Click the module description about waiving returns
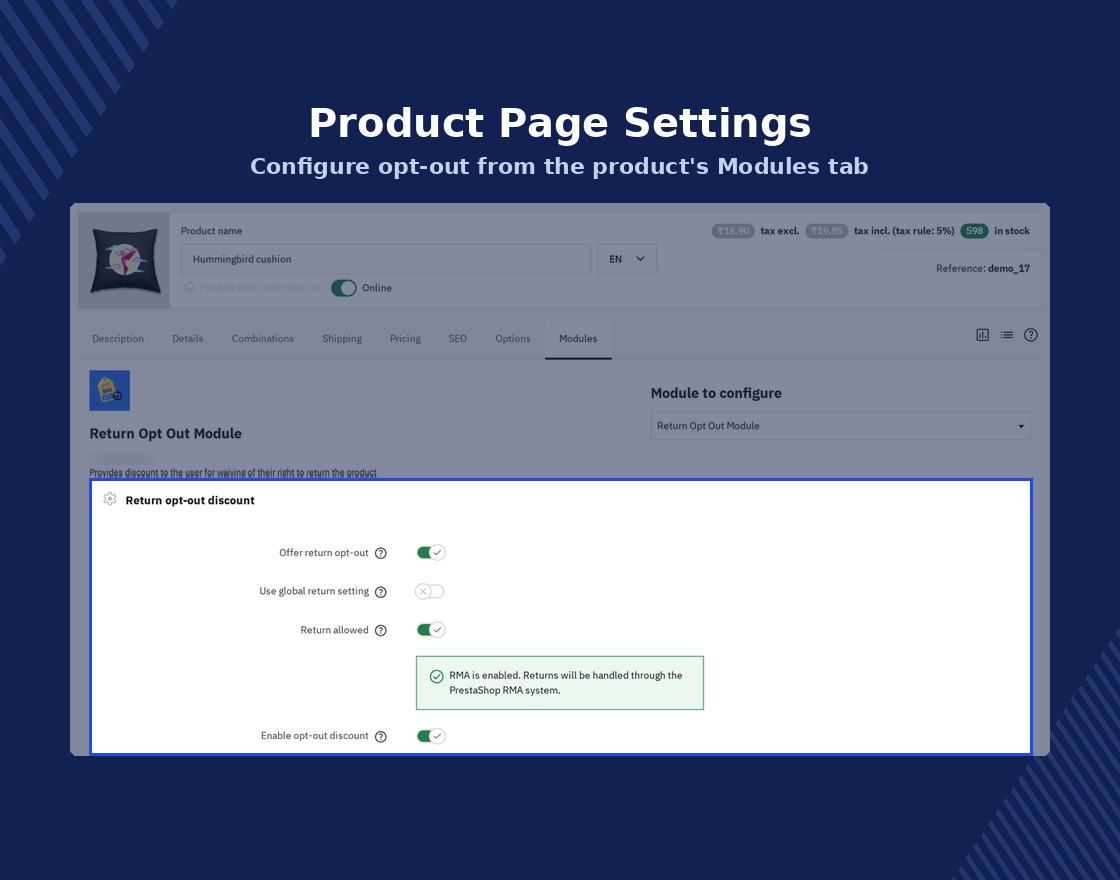This screenshot has height=880, width=1120. click(233, 473)
